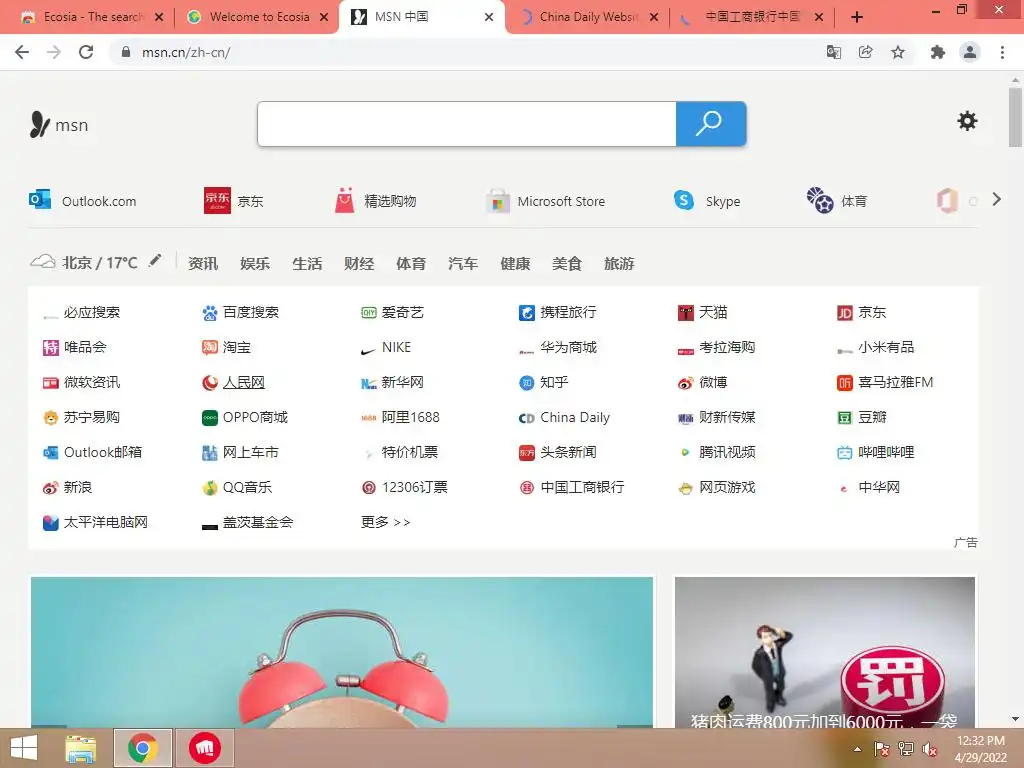This screenshot has height=768, width=1024.
Task: Go forward with the arrow button
Action: pyautogui.click(x=54, y=52)
